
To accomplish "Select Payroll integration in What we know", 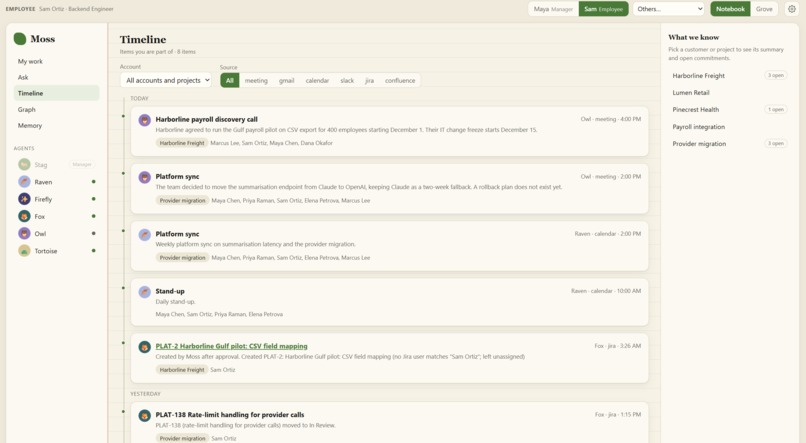I will [x=728, y=126].
